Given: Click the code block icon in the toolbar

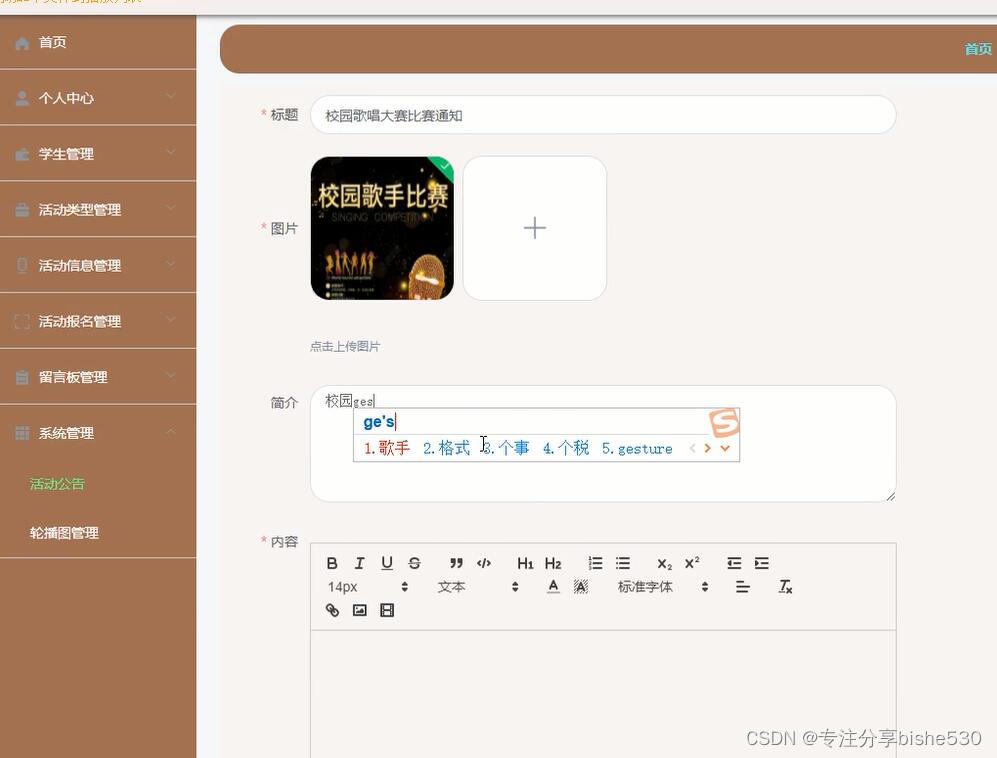Looking at the screenshot, I should click(484, 562).
